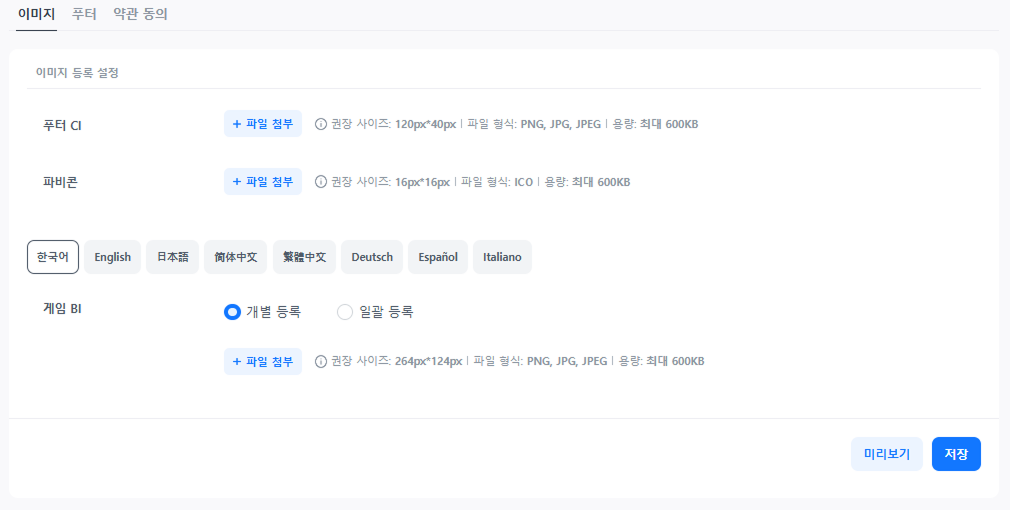Switch to the English language tab

pos(112,257)
